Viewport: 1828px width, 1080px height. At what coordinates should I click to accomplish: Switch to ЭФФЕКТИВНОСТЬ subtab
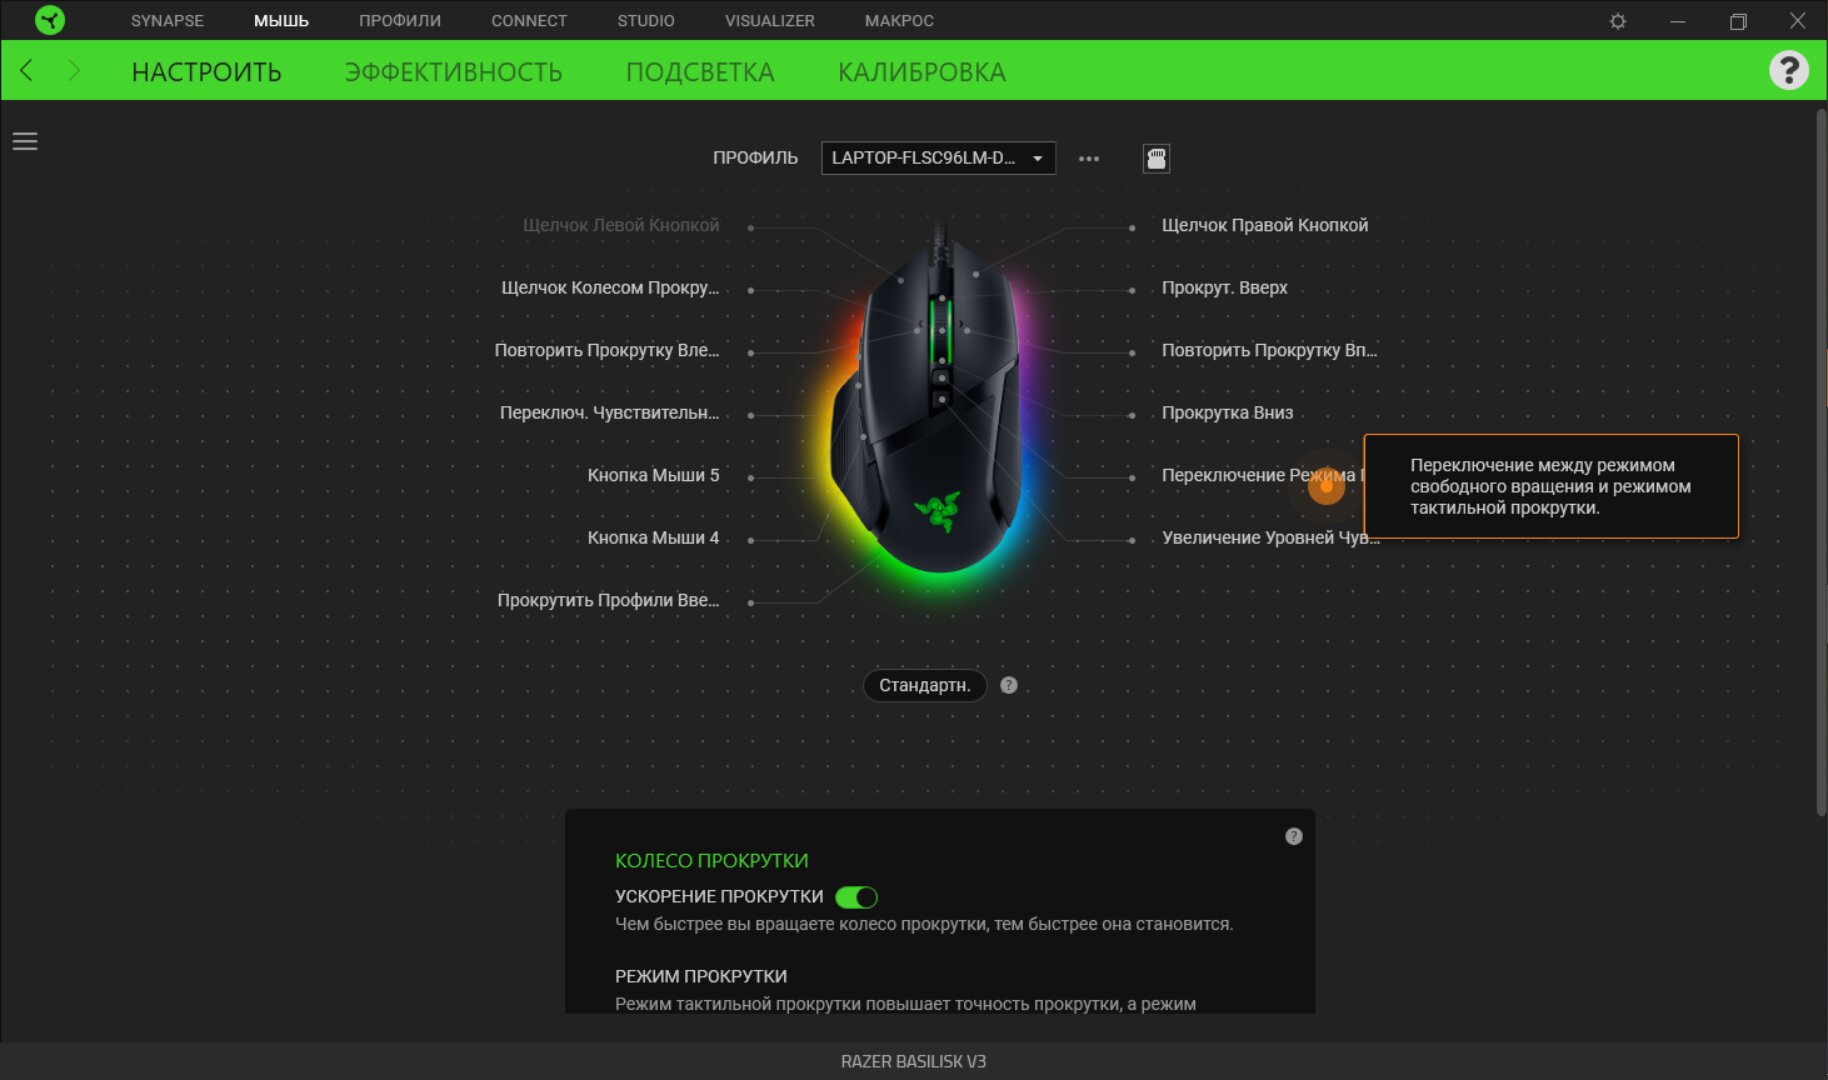[454, 72]
